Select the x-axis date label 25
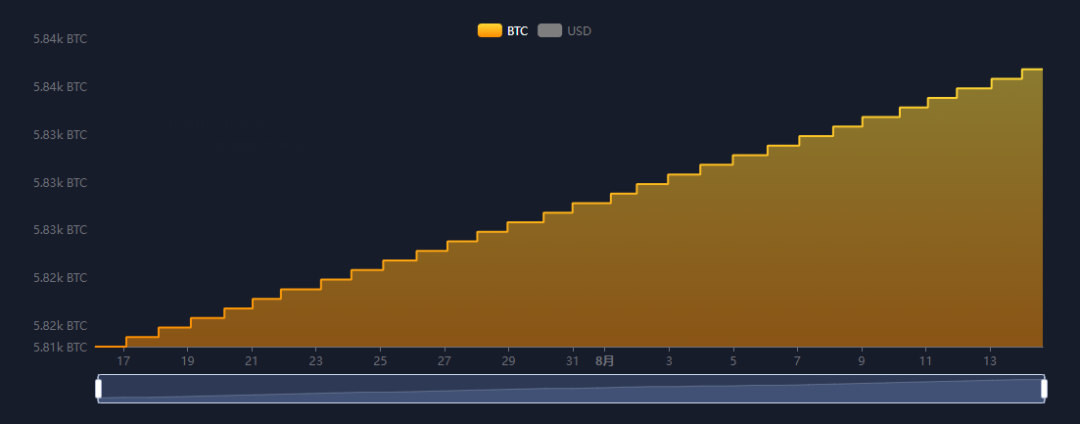The width and height of the screenshot is (1080, 424). (380, 361)
